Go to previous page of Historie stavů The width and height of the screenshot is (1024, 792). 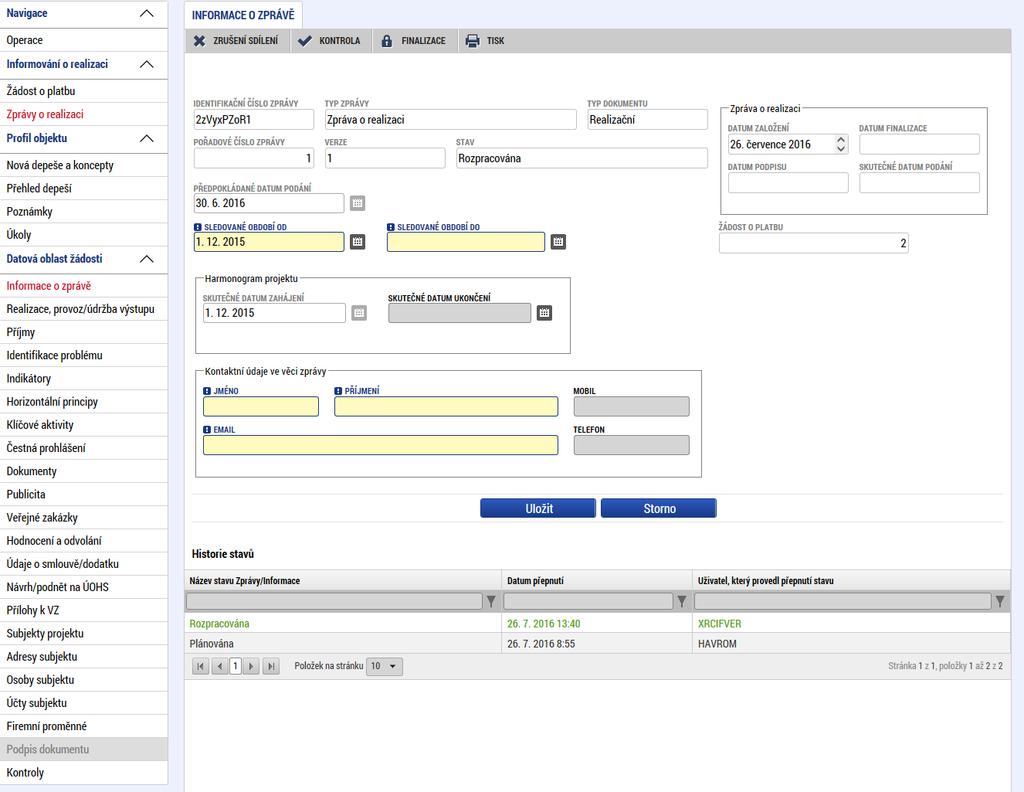(x=219, y=666)
